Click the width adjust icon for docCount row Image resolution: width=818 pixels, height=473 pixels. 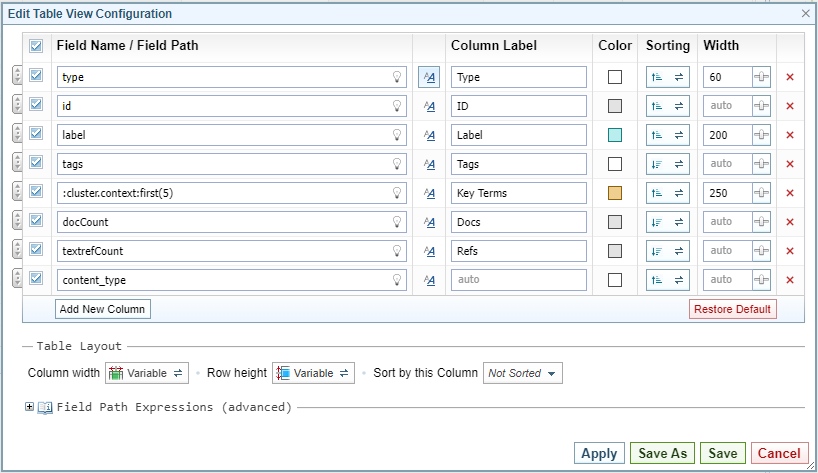(x=762, y=222)
